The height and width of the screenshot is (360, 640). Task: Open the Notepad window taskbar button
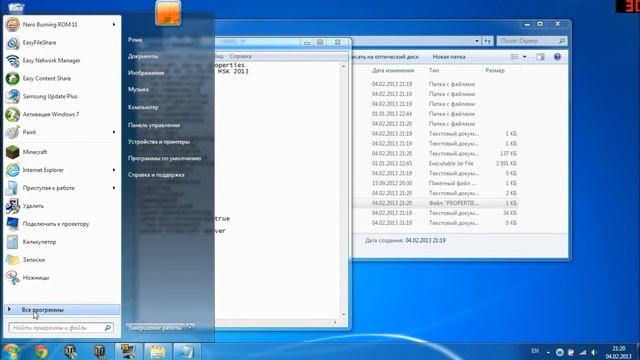pyautogui.click(x=187, y=351)
